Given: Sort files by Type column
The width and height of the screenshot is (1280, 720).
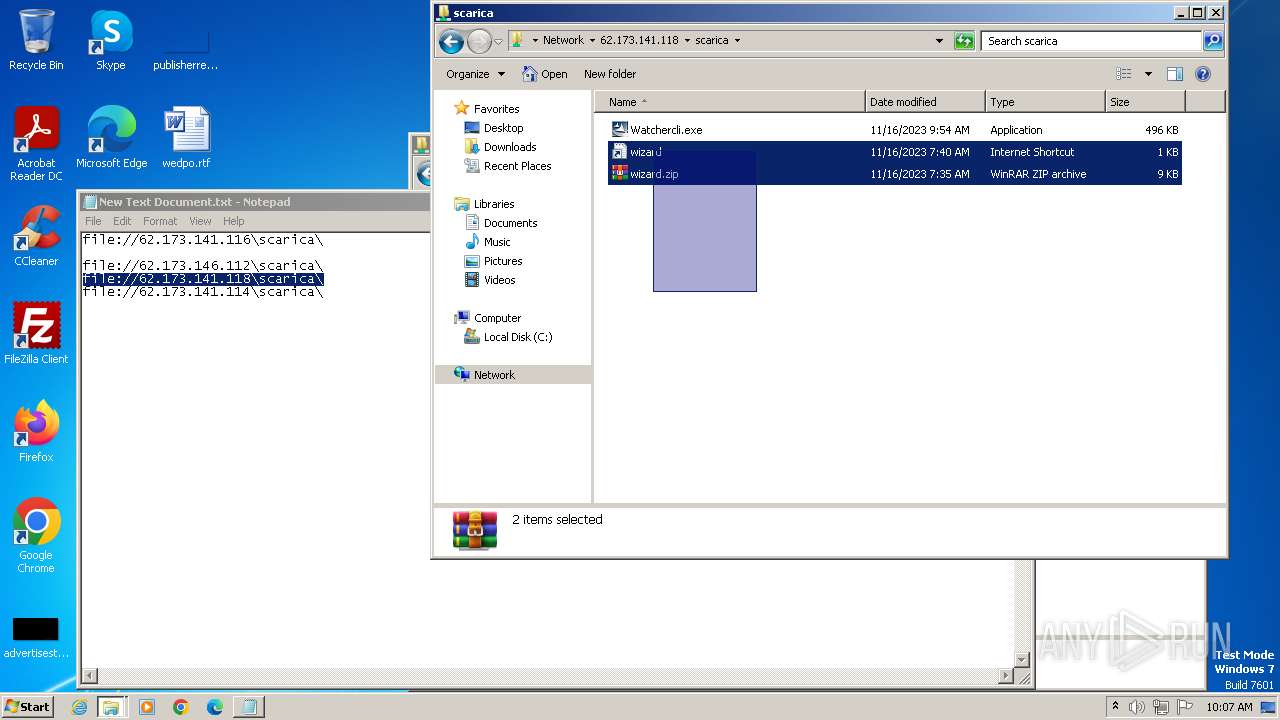Looking at the screenshot, I should 1045,102.
